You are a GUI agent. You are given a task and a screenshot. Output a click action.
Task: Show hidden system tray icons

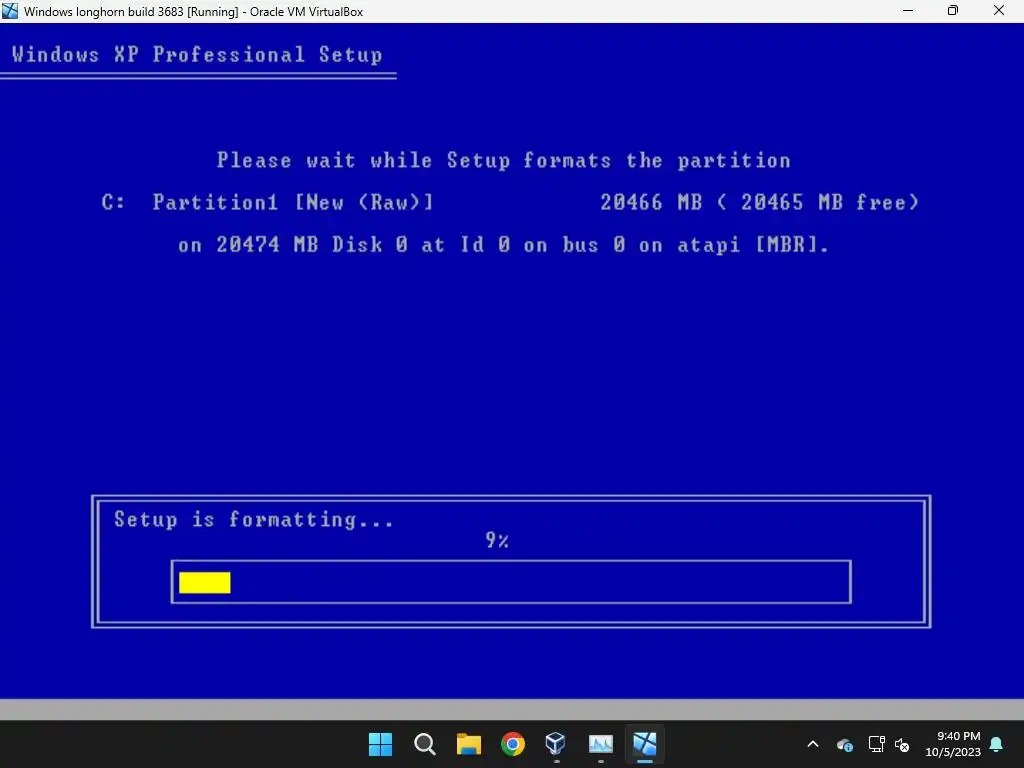pos(813,744)
